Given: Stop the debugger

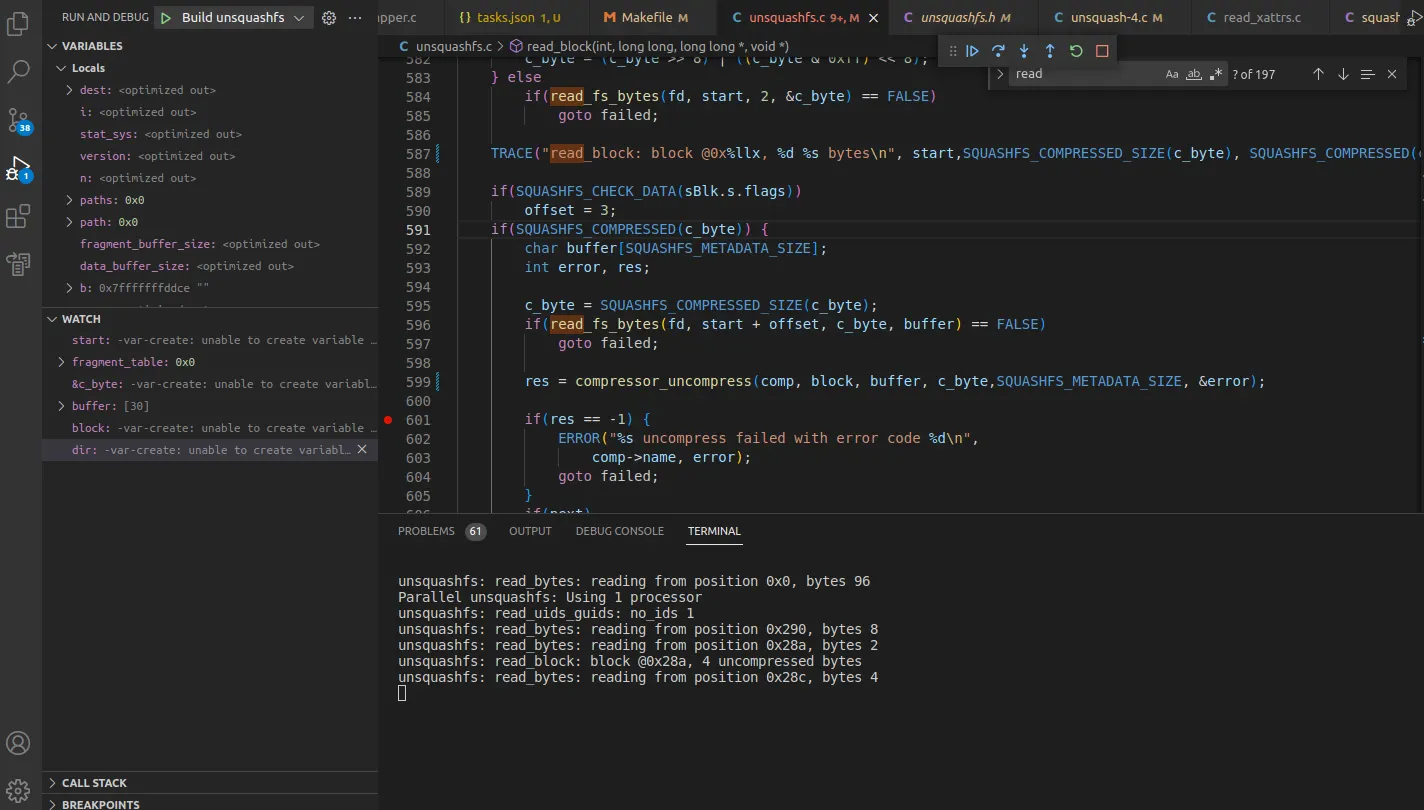Looking at the screenshot, I should click(1102, 51).
